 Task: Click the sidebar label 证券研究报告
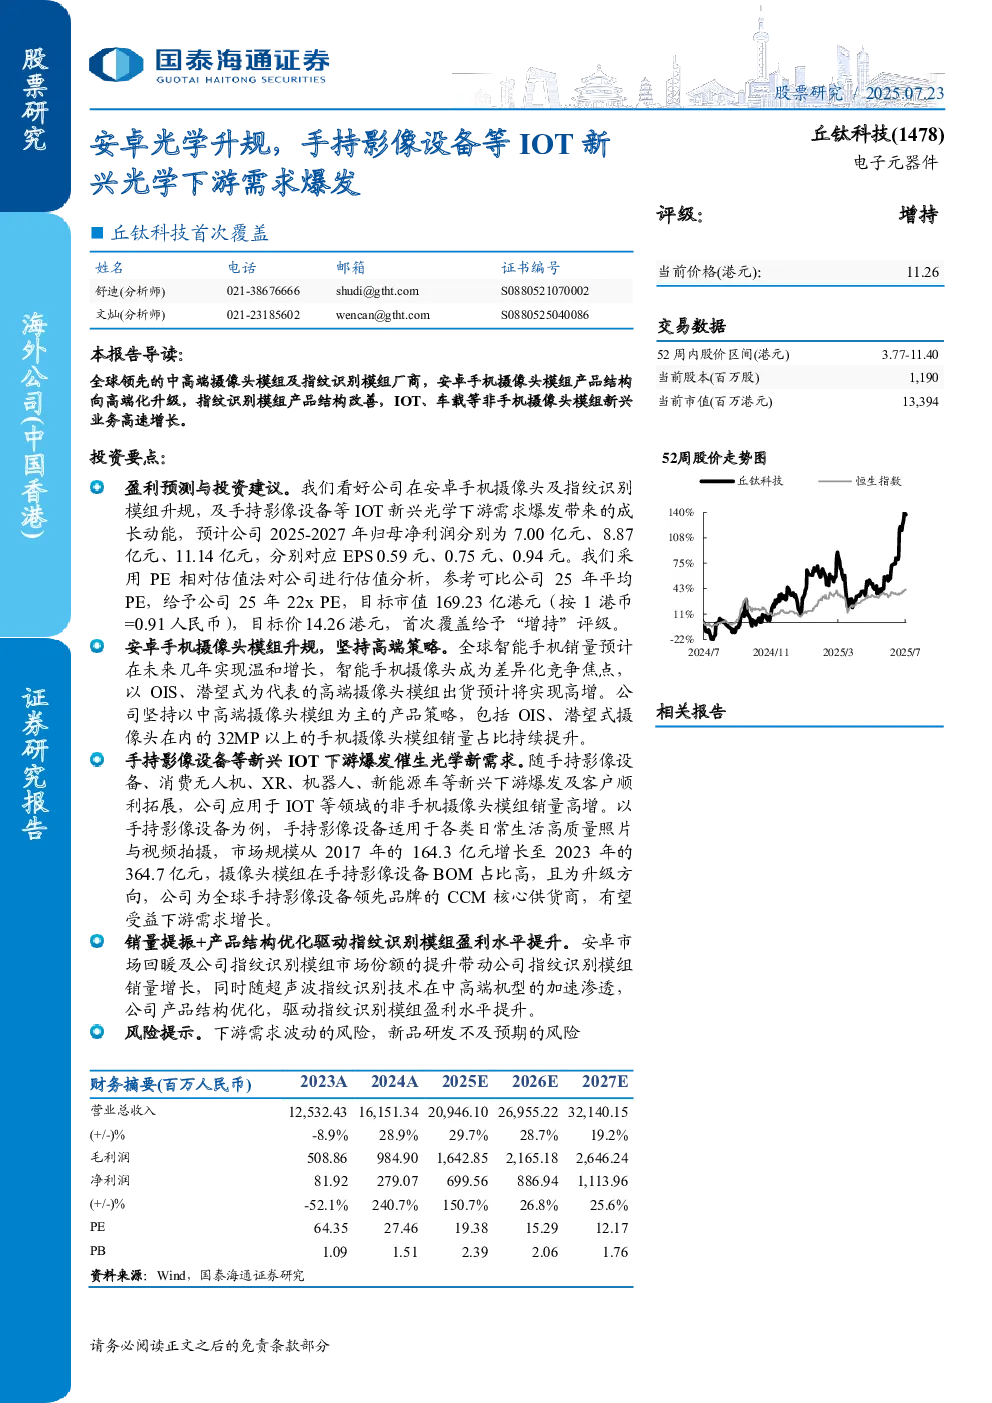35,763
